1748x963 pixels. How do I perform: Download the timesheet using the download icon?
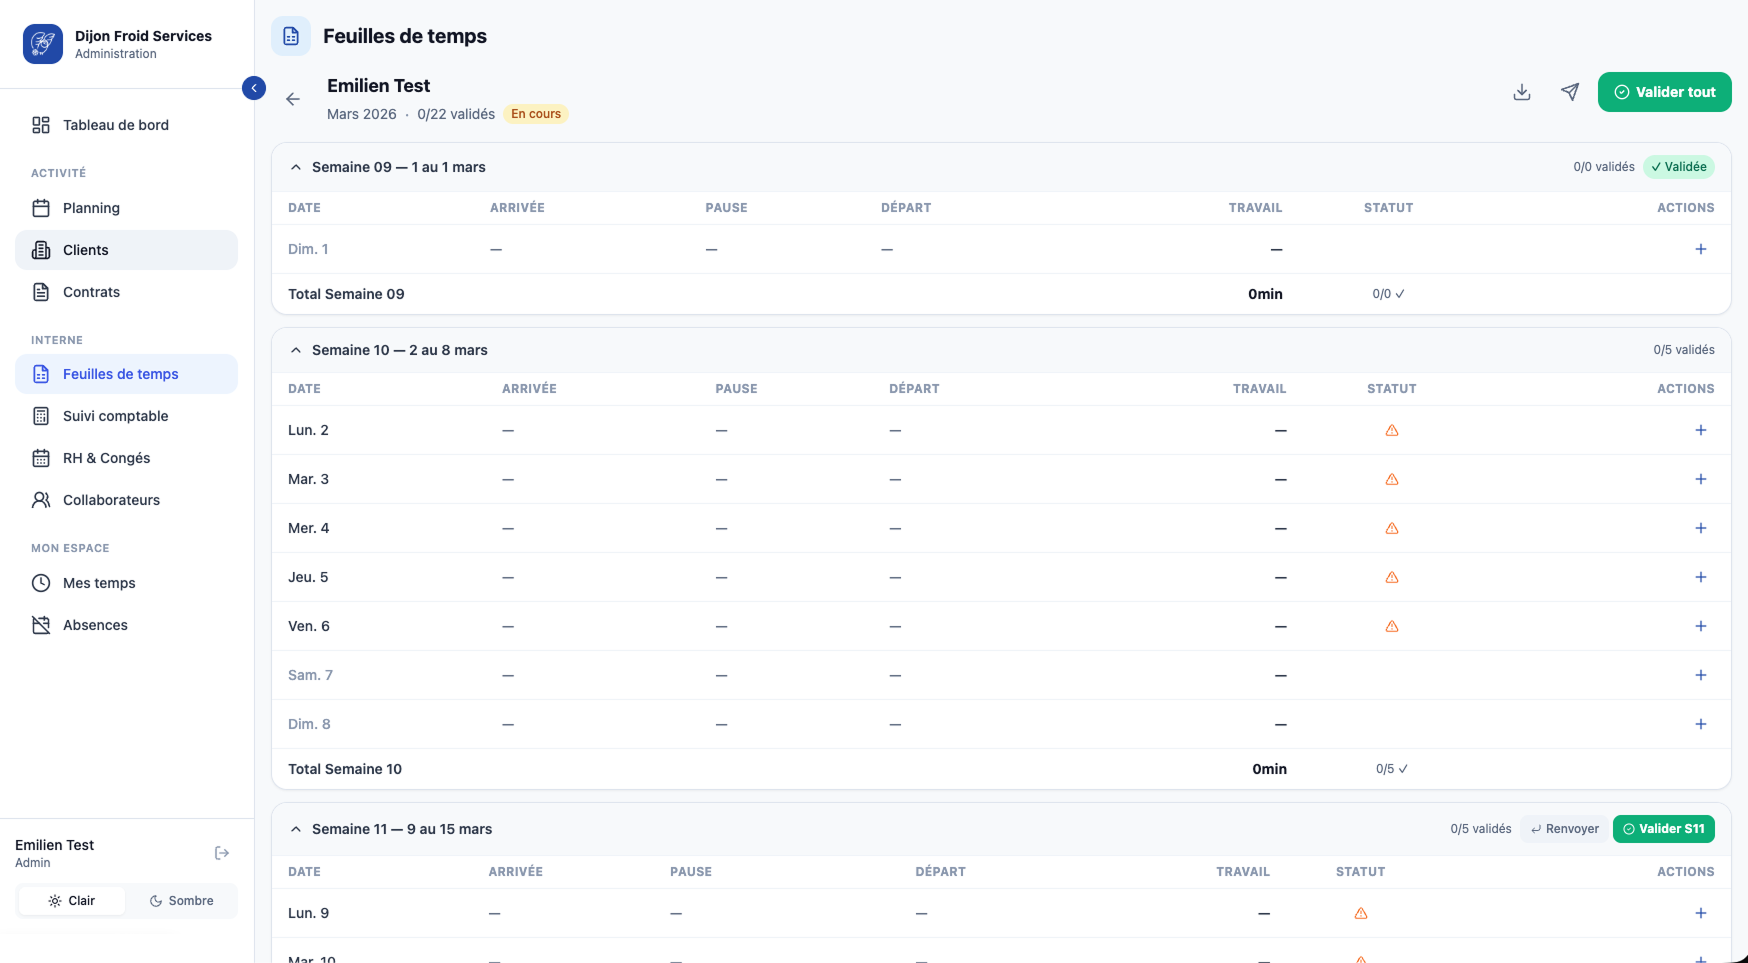pyautogui.click(x=1521, y=92)
